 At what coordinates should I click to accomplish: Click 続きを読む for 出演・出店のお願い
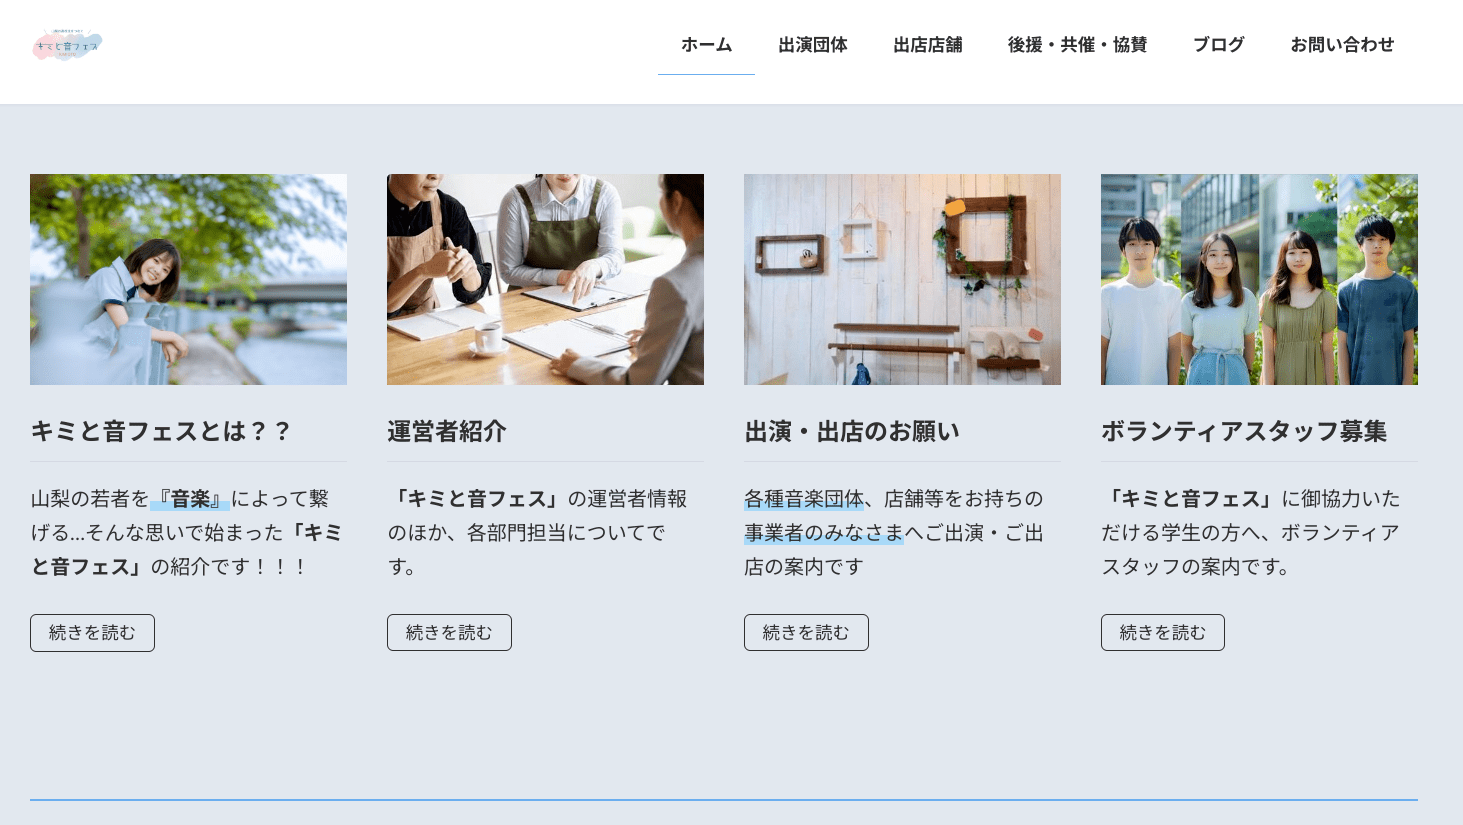806,633
